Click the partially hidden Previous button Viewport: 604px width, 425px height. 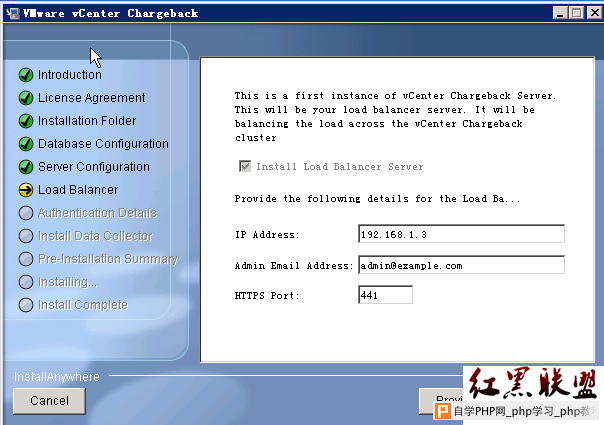click(x=441, y=399)
